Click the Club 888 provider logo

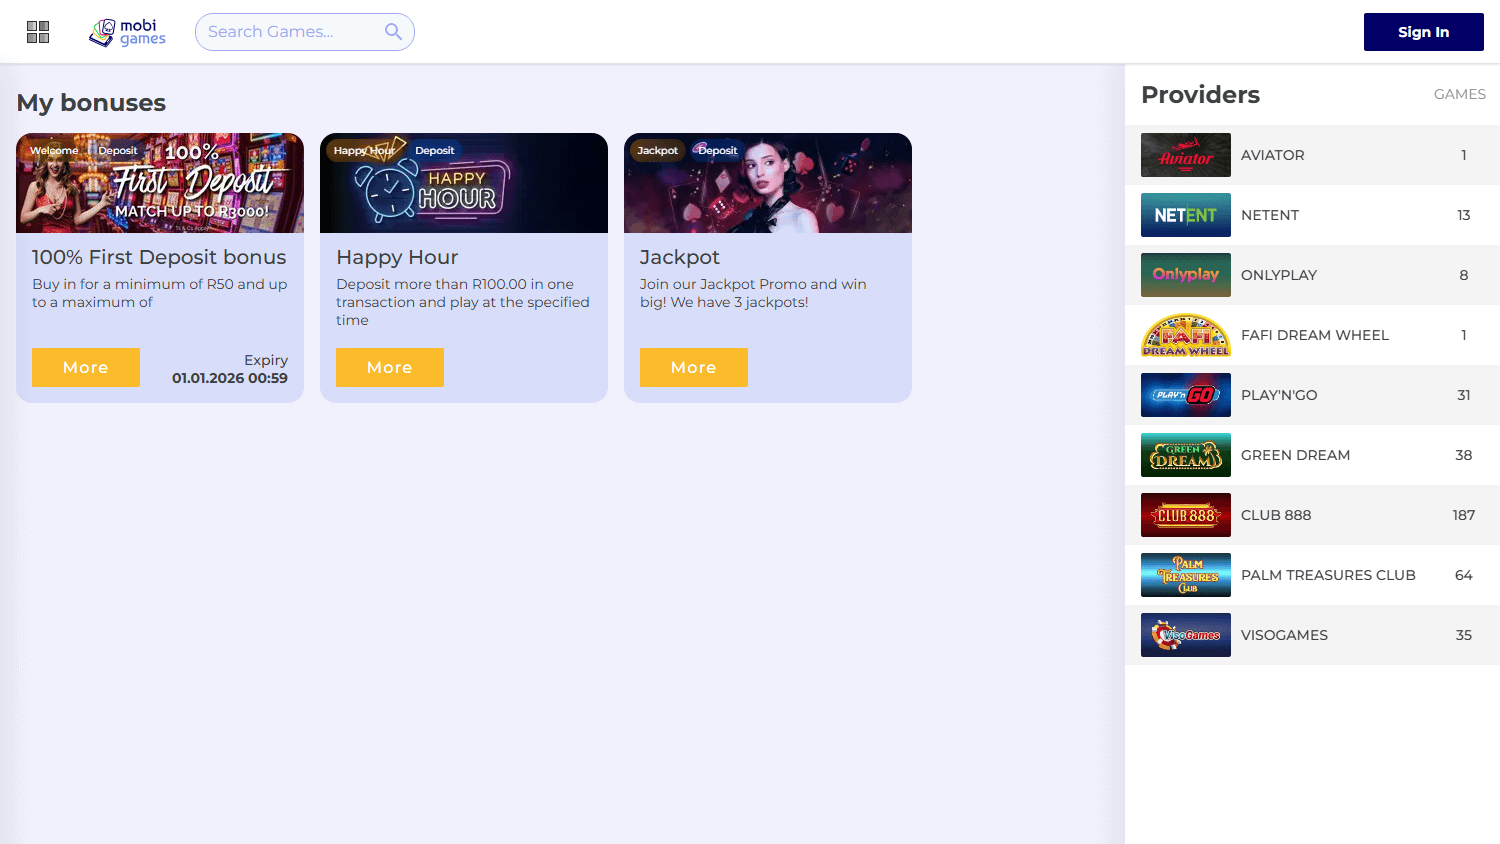point(1186,515)
